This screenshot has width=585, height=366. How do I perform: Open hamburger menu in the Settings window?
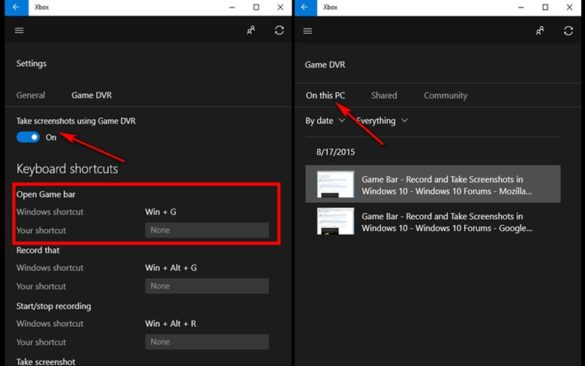click(19, 30)
